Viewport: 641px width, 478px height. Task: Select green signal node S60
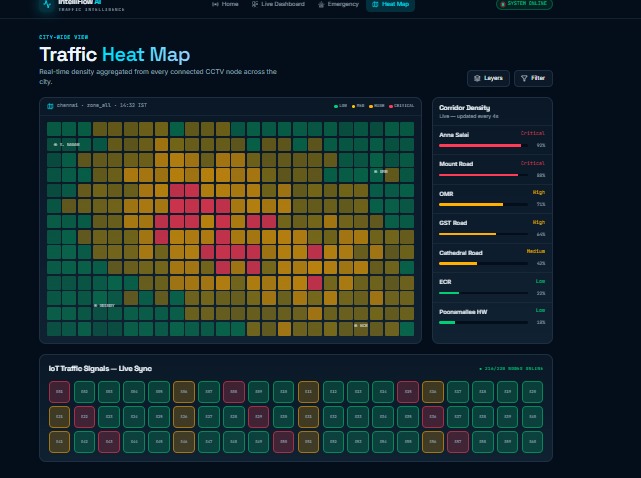click(x=532, y=442)
